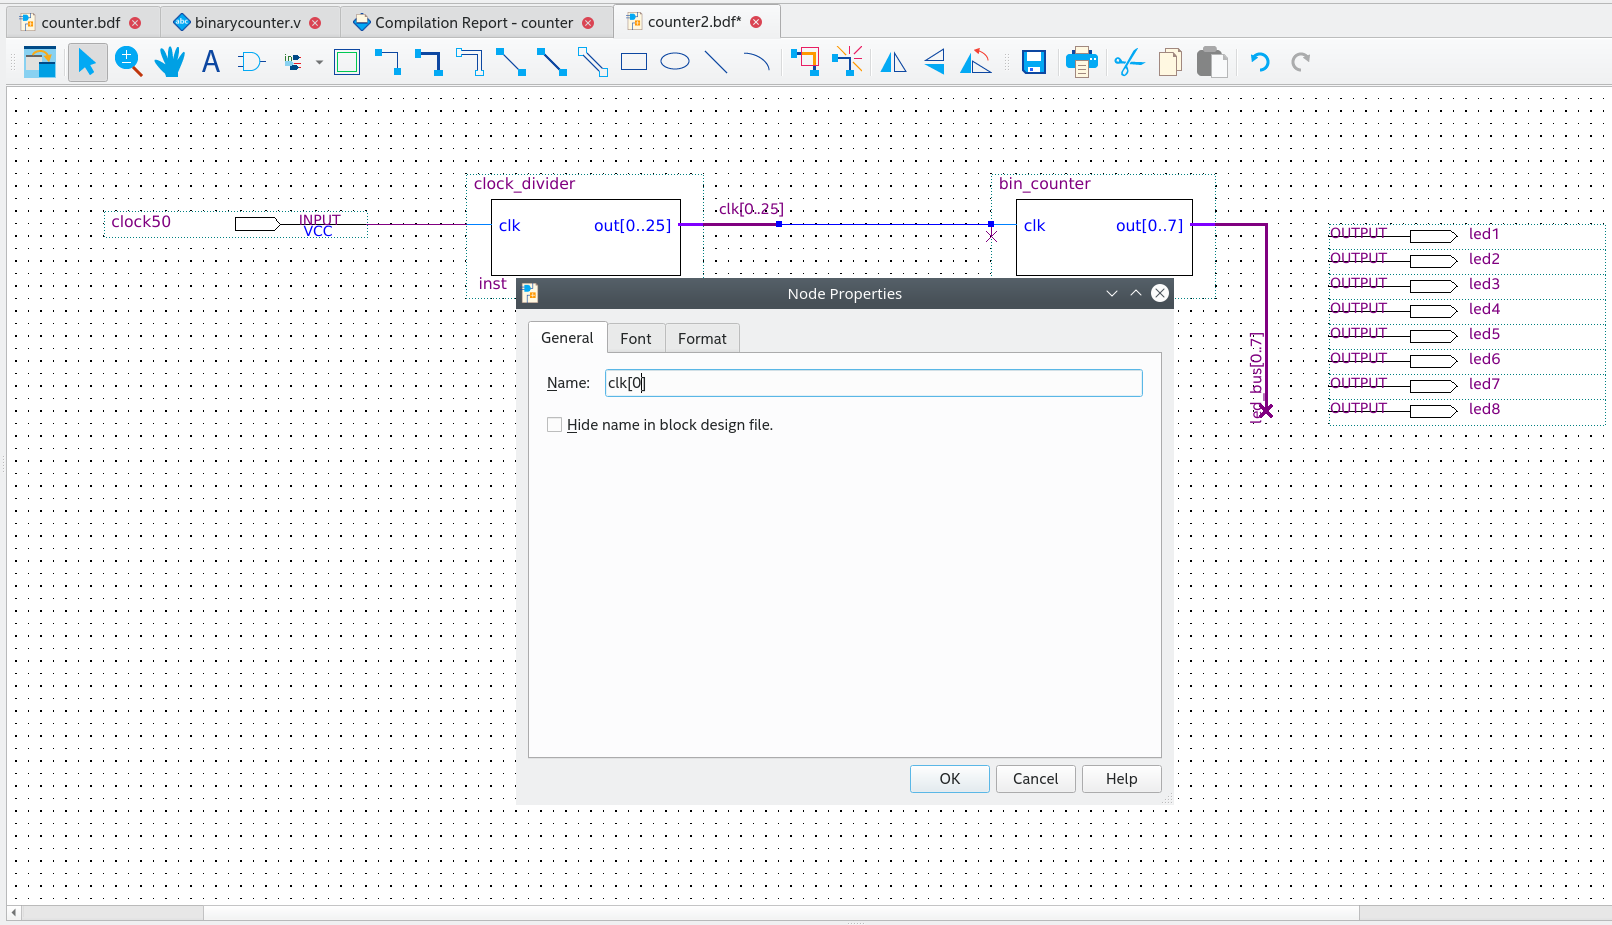This screenshot has height=925, width=1612.
Task: Collapse Node Properties dialog with down chevron
Action: pos(1112,293)
